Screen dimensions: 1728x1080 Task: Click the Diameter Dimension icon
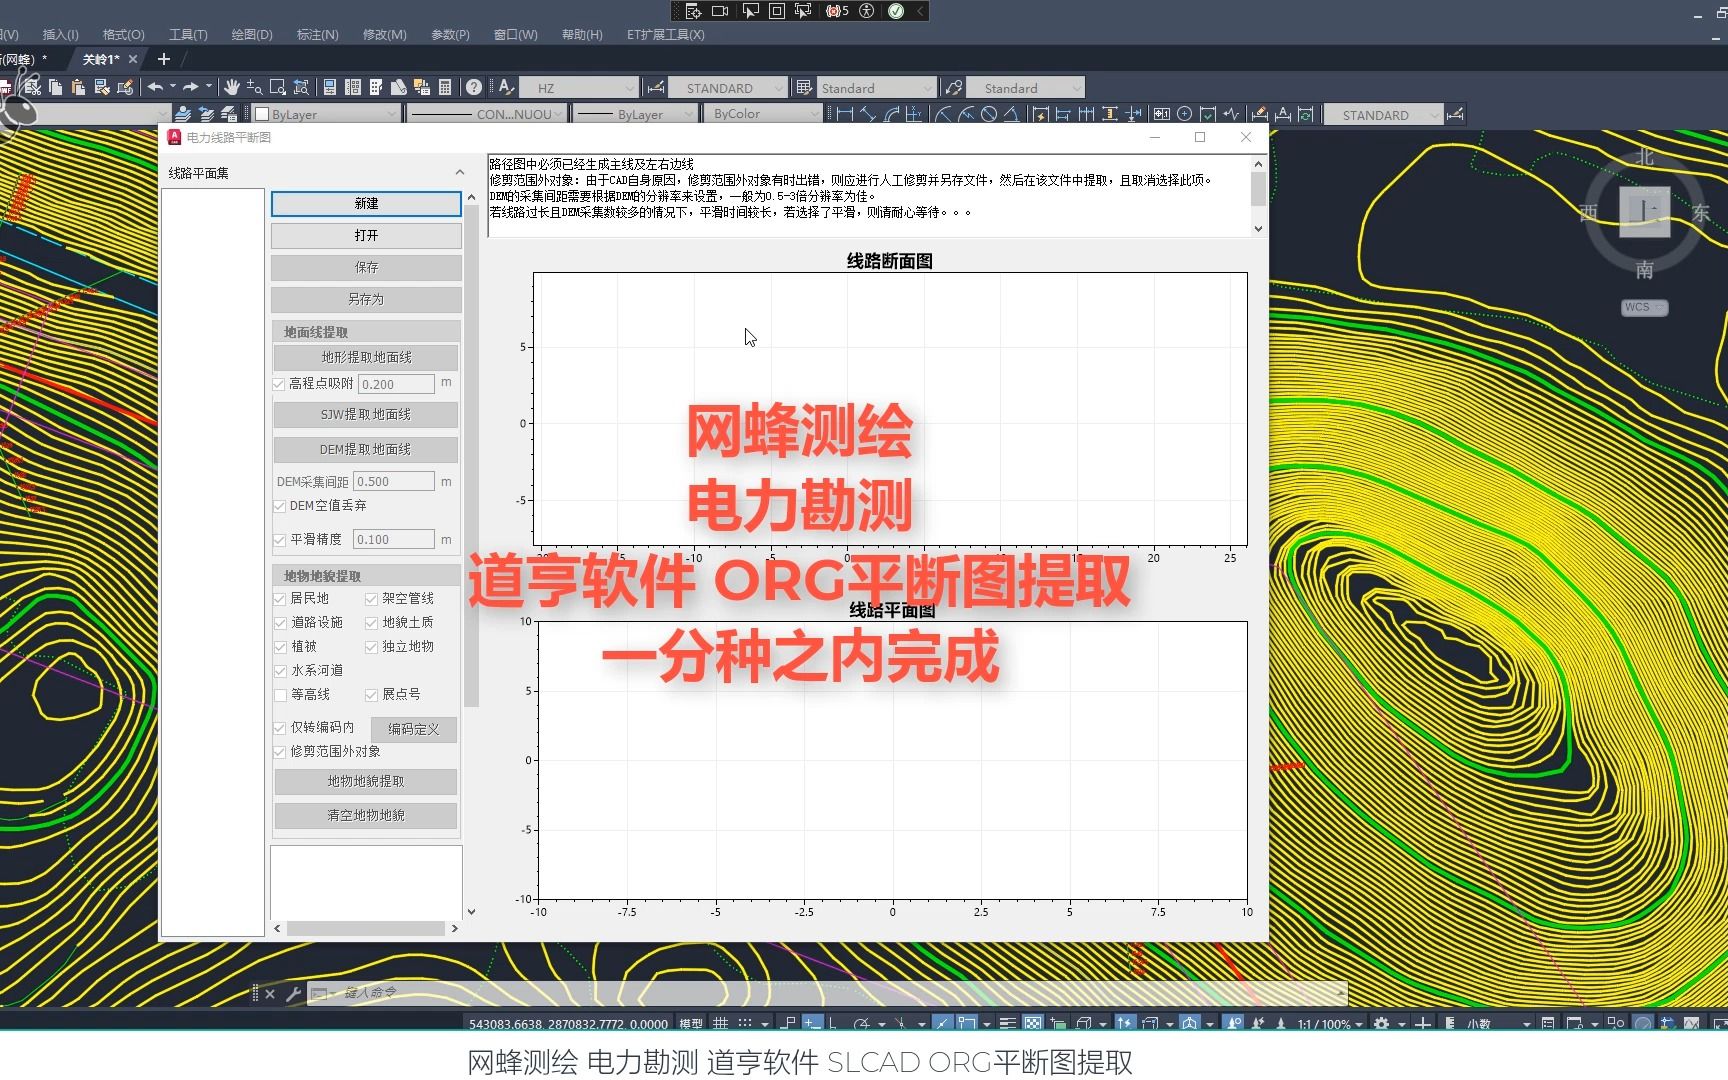989,114
